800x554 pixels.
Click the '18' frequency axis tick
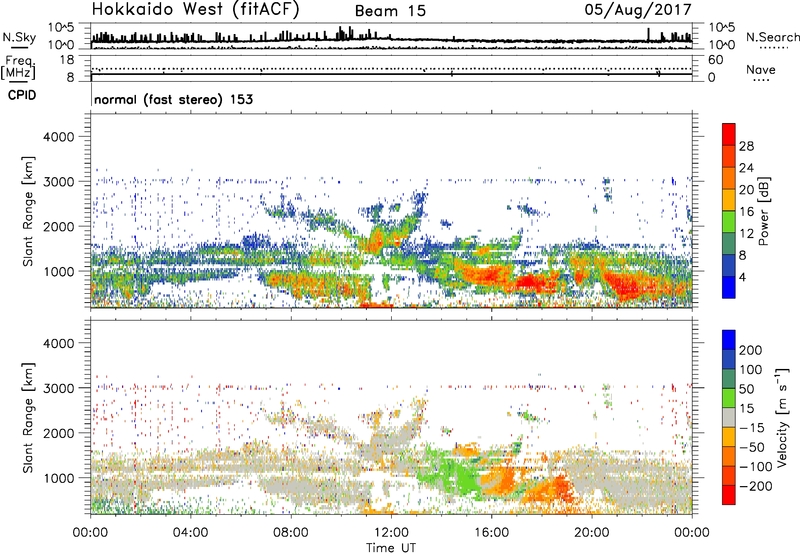pyautogui.click(x=66, y=60)
